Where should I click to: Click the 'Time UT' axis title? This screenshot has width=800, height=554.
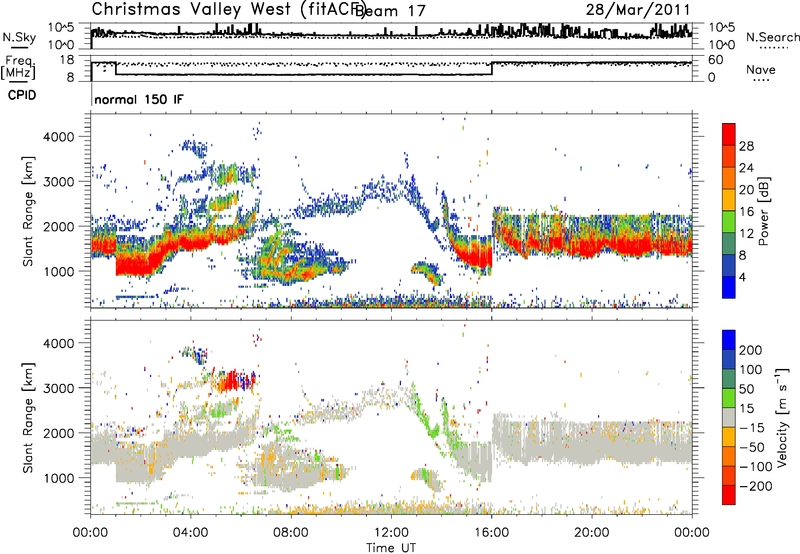[391, 548]
